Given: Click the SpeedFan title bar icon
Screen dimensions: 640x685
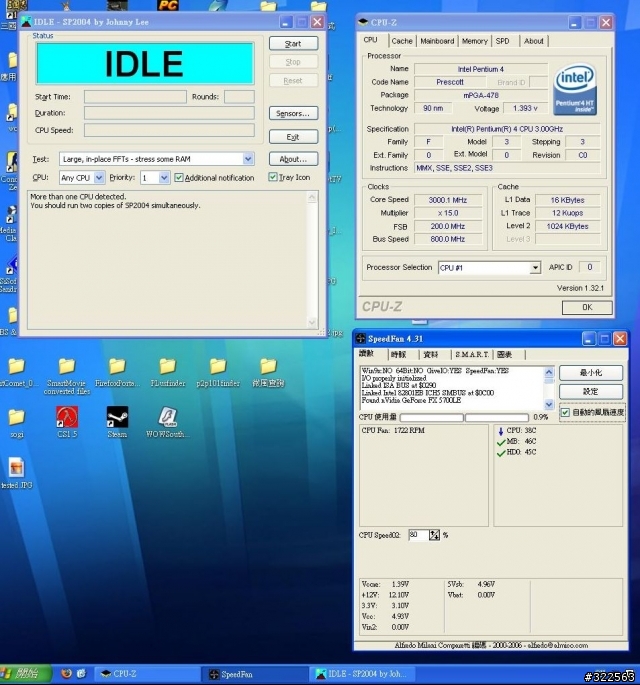Looking at the screenshot, I should [360, 338].
